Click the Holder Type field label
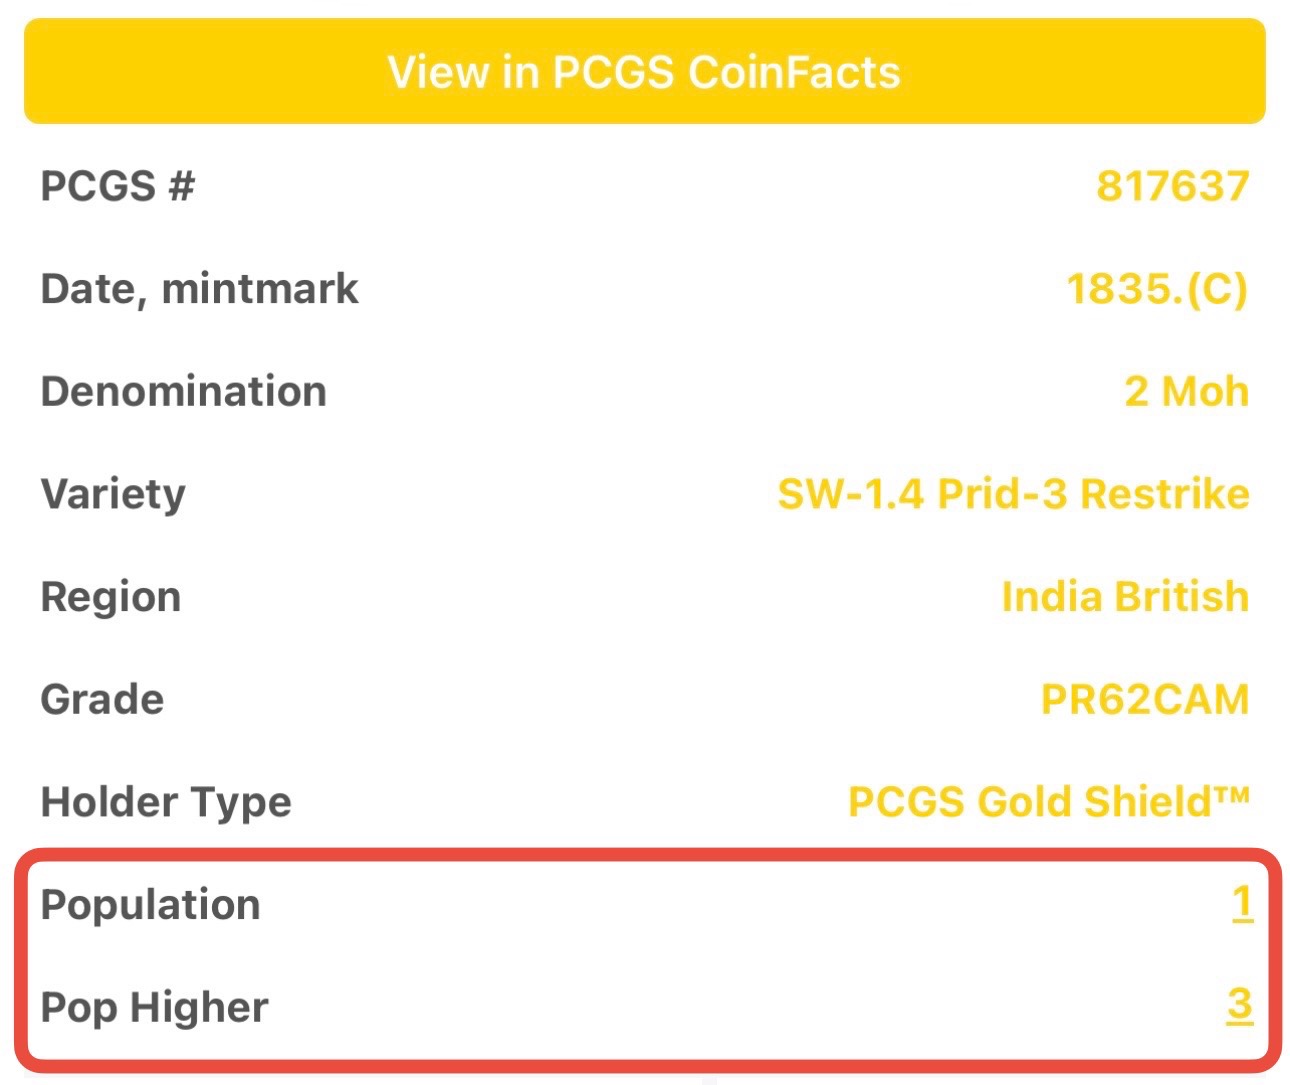The height and width of the screenshot is (1085, 1290). 166,803
